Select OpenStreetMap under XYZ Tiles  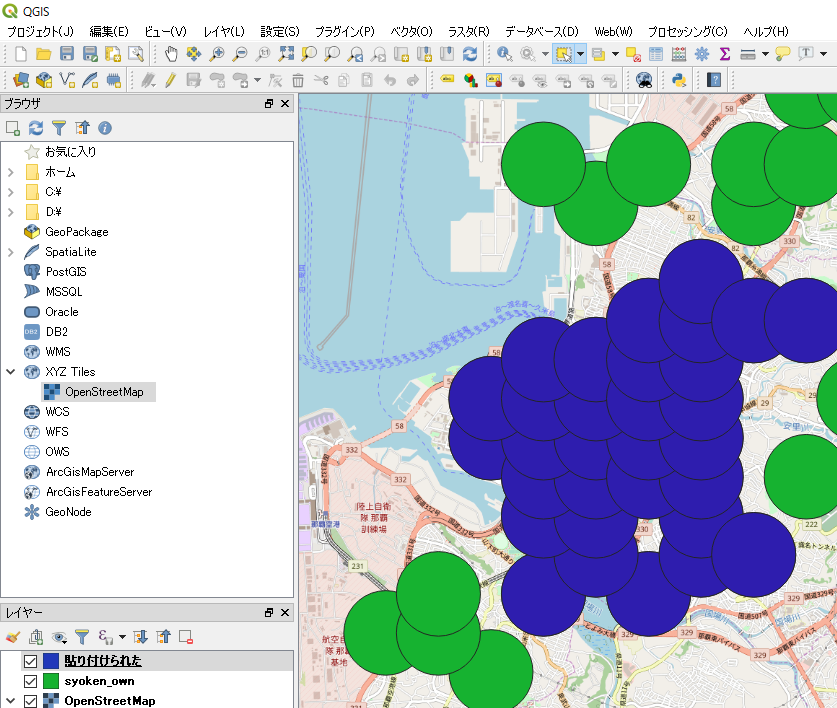pos(103,392)
